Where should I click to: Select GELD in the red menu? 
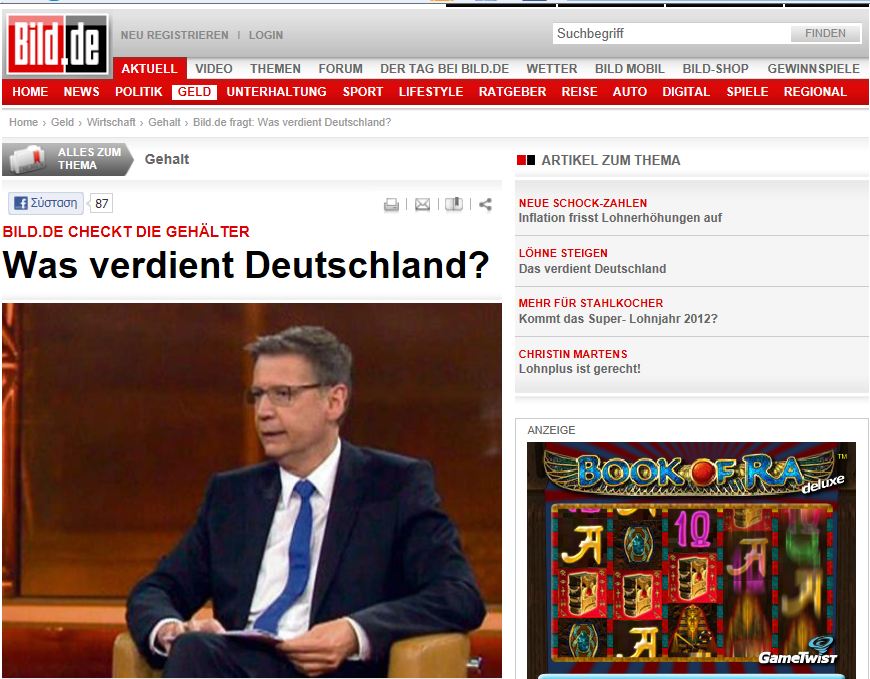coord(194,92)
